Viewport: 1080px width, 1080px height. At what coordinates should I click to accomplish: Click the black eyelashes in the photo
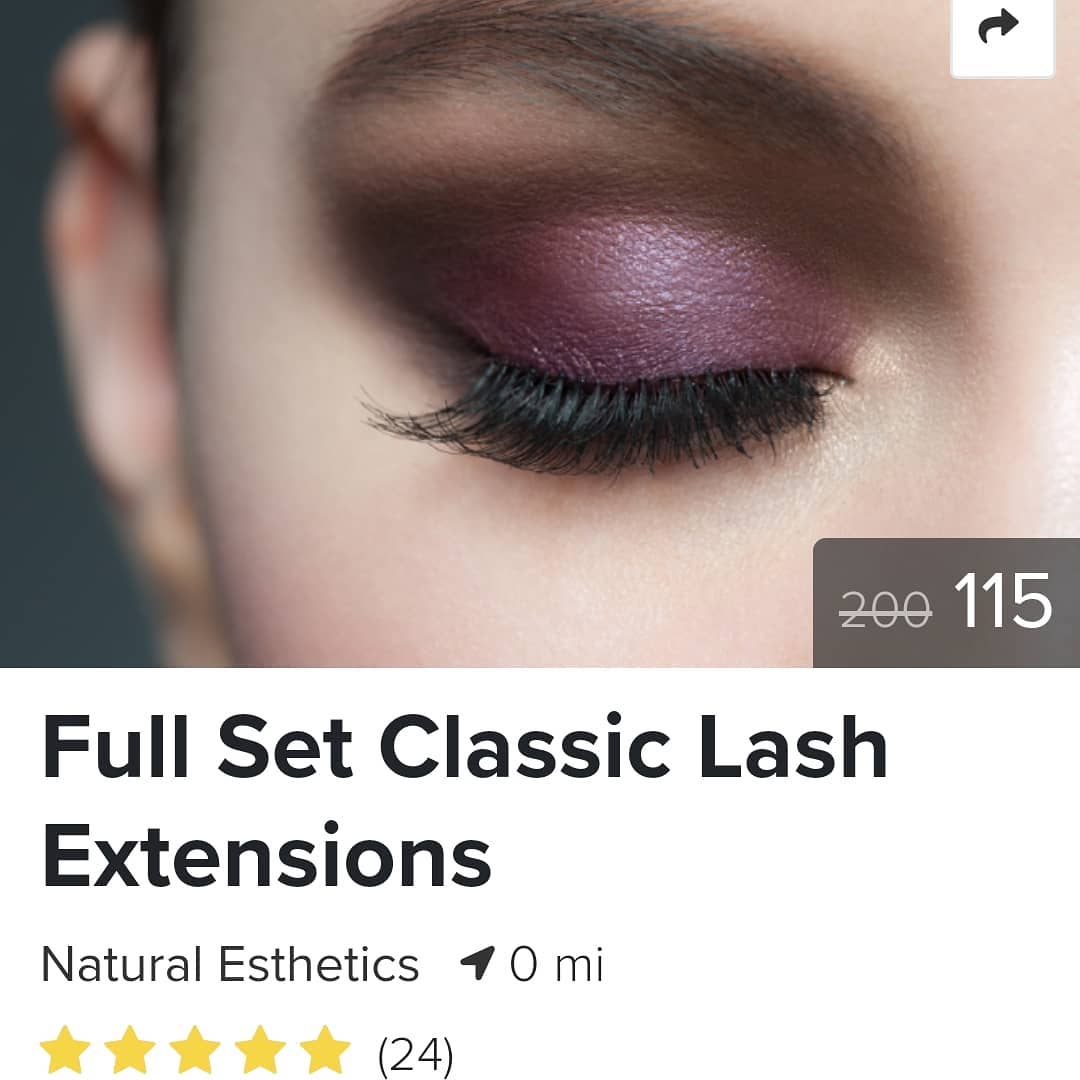click(599, 417)
